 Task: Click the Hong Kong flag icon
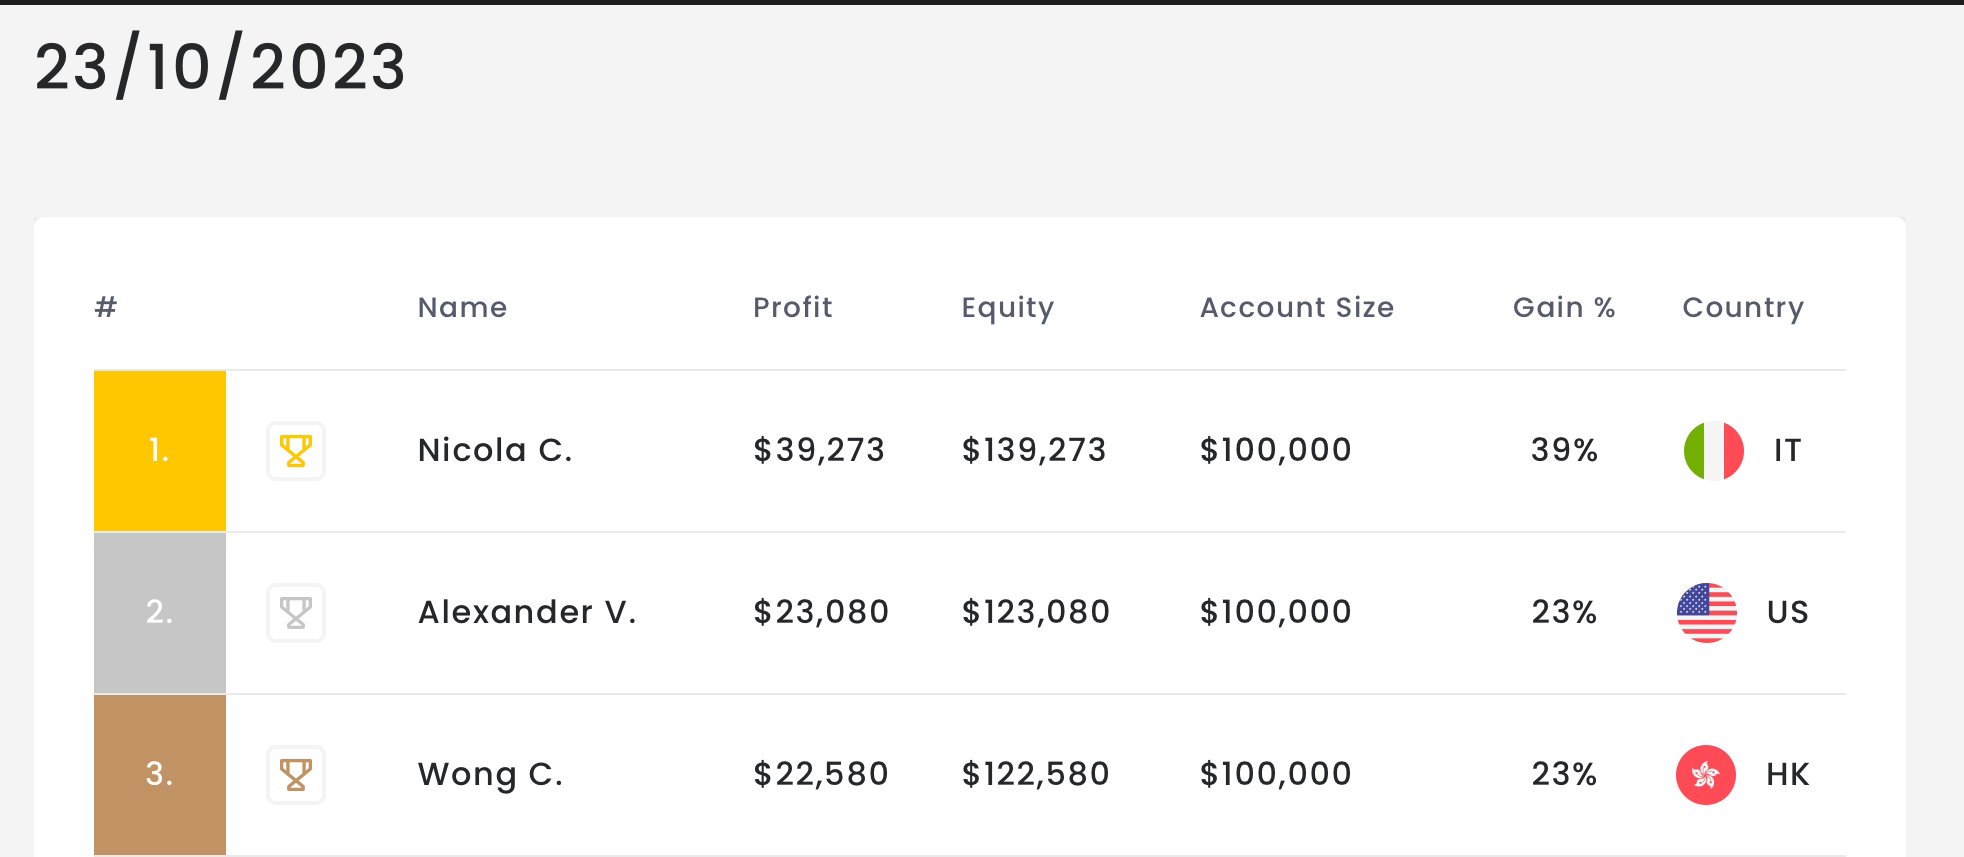1706,775
